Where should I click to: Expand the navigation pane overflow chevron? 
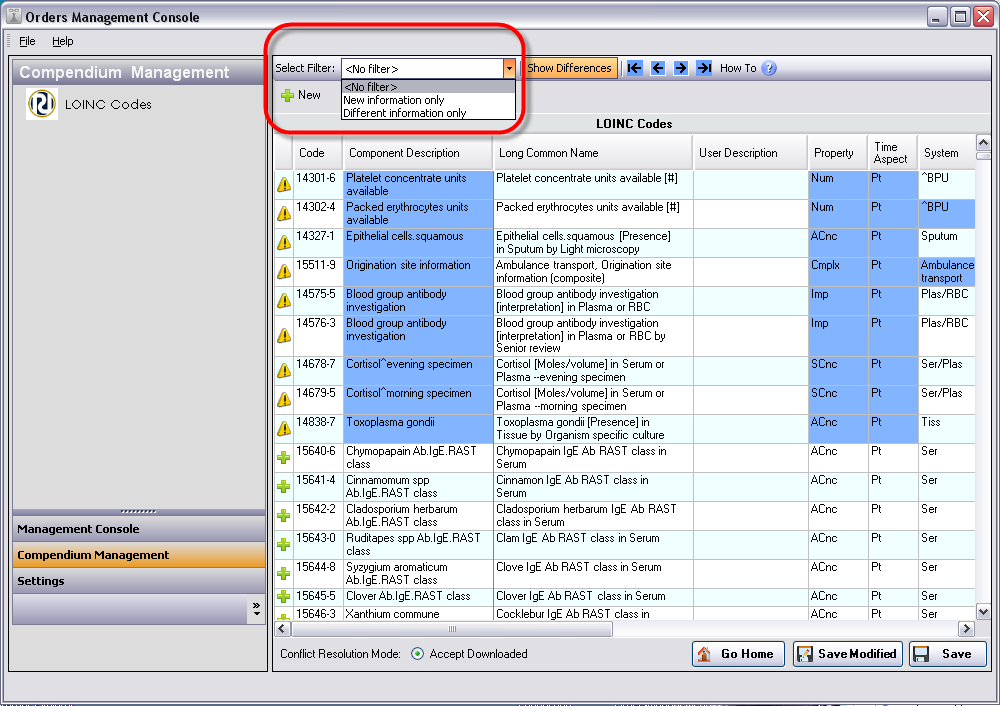[x=256, y=609]
